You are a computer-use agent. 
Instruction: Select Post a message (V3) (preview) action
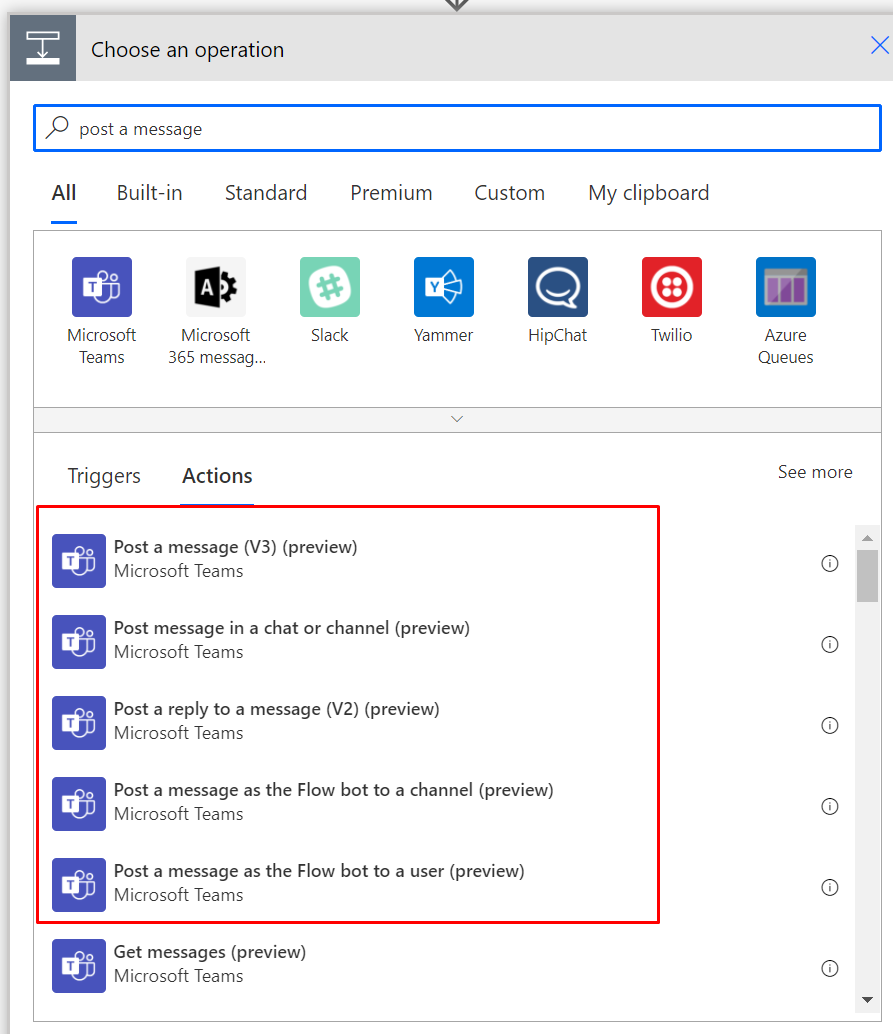(x=235, y=547)
